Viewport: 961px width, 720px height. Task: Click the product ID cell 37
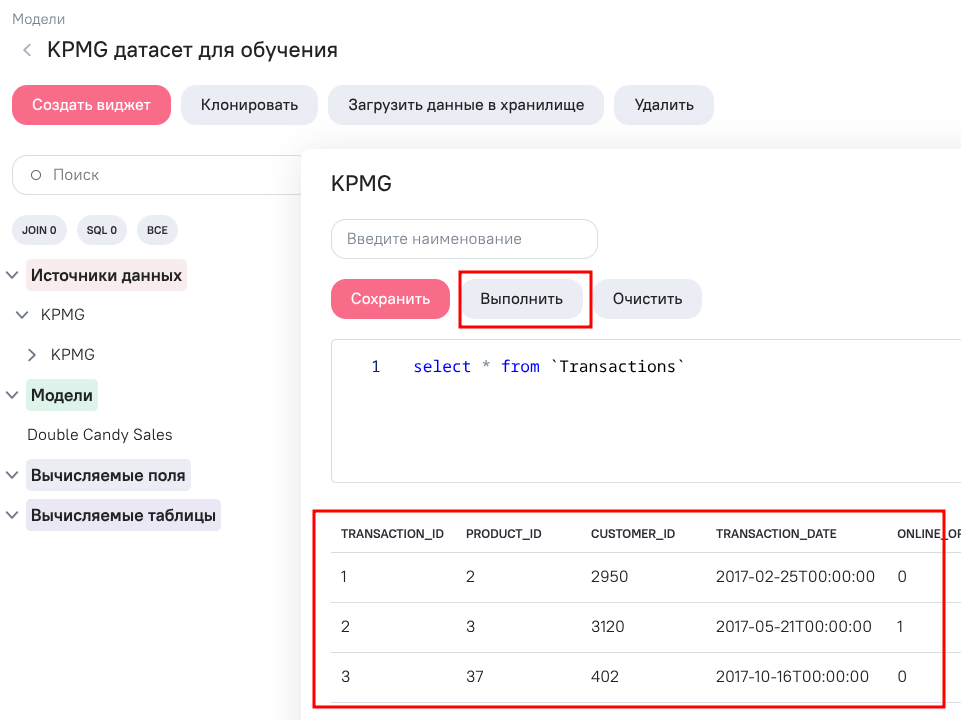coord(475,676)
